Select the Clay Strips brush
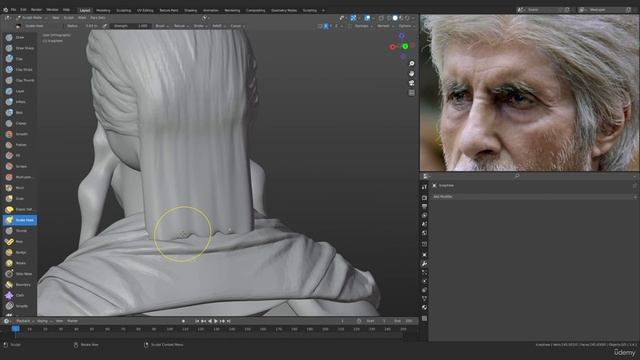 pos(19,69)
